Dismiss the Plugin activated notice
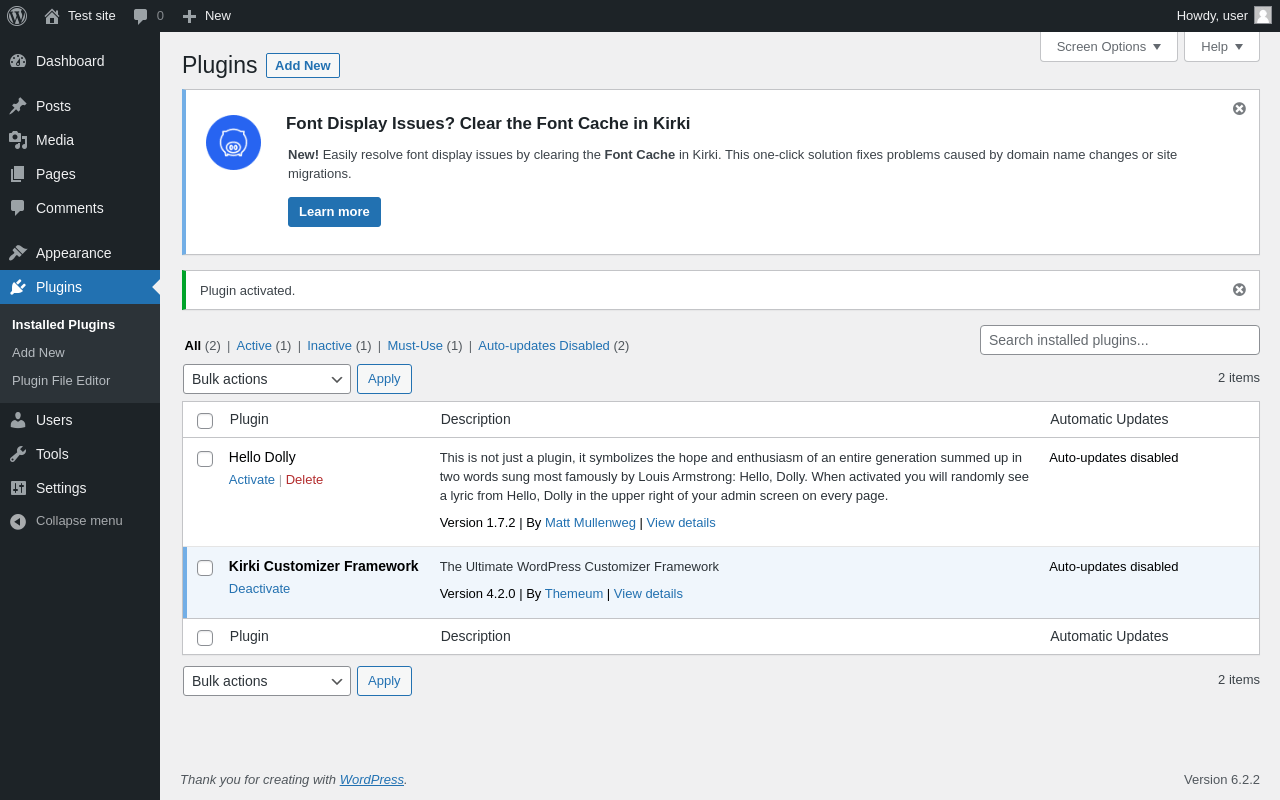 tap(1239, 289)
